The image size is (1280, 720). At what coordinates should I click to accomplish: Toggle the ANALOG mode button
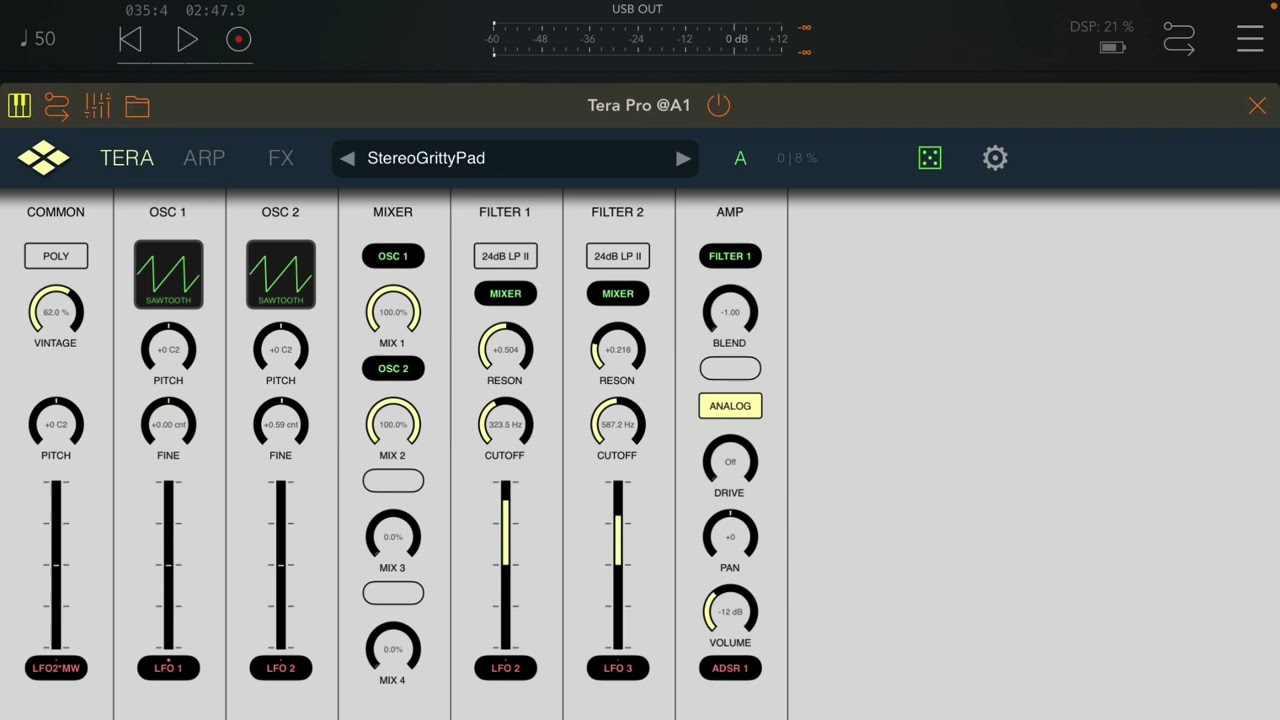[730, 406]
